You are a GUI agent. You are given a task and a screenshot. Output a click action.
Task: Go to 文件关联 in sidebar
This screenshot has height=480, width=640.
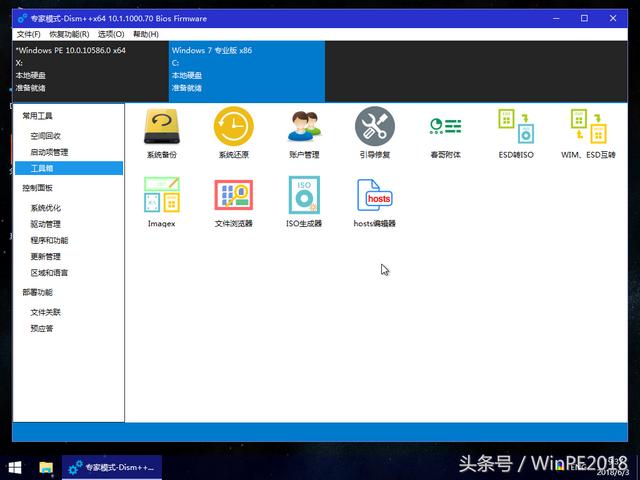(45, 312)
